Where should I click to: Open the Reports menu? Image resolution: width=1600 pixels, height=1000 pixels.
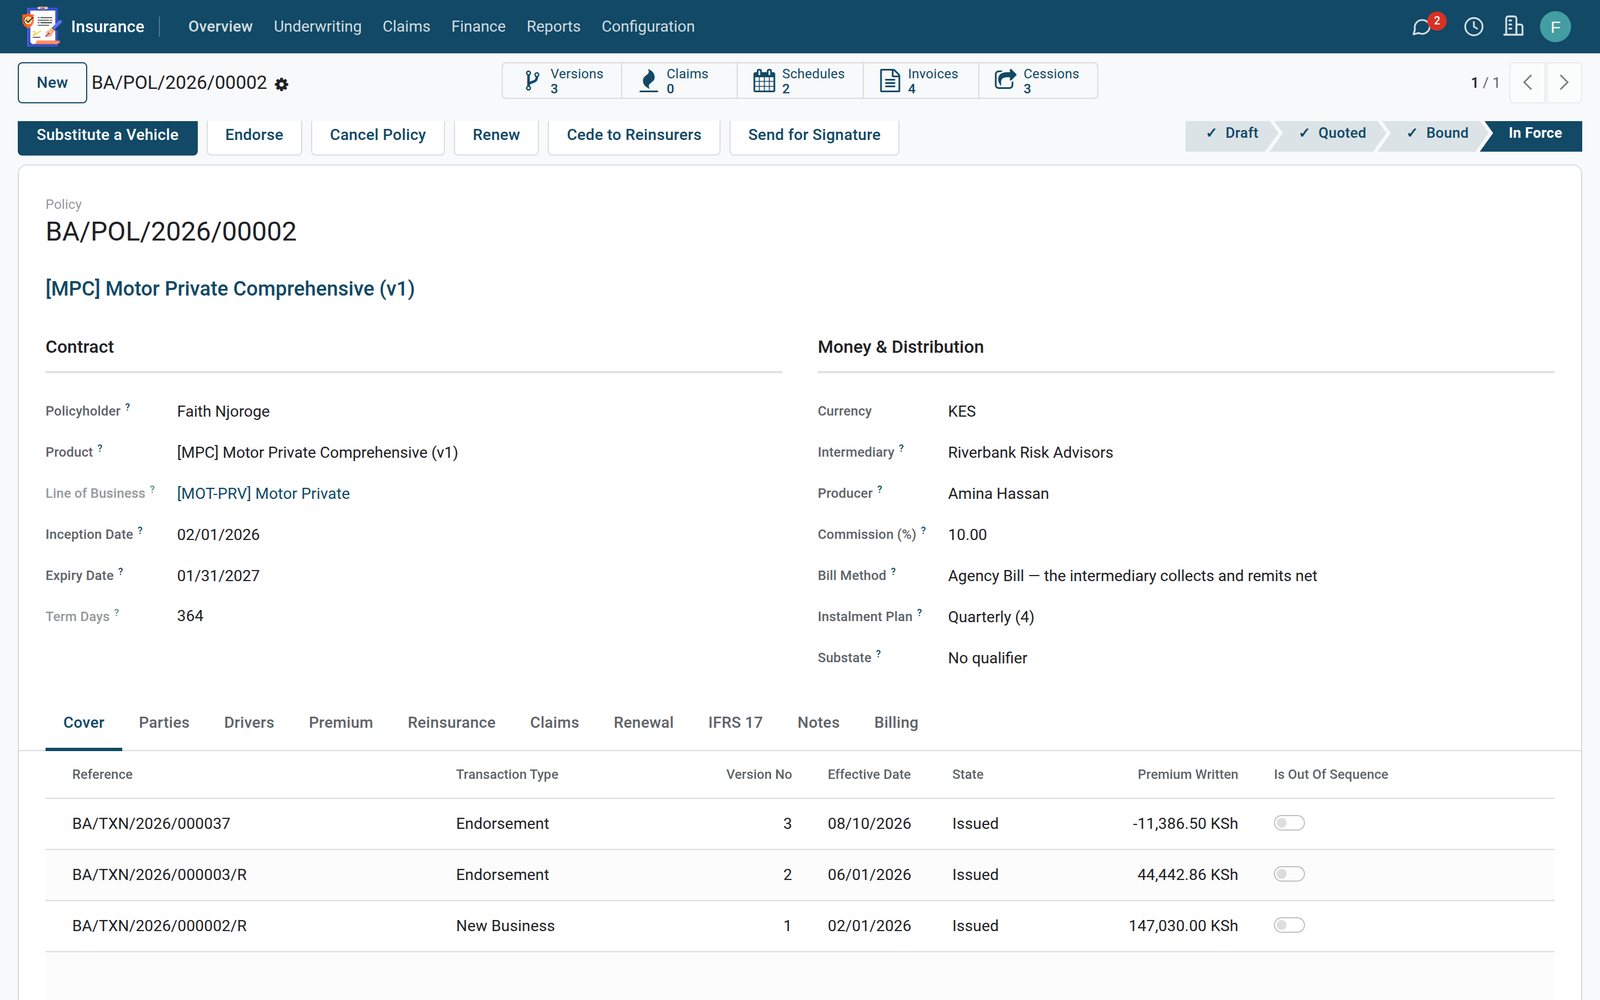(x=553, y=27)
